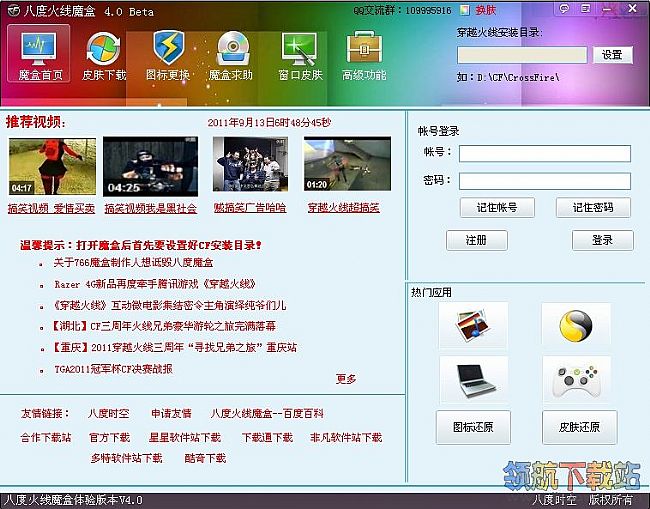Viewport: 650px width, 509px height.
Task: Open the Razer 4G新品 news item
Action: (155, 284)
